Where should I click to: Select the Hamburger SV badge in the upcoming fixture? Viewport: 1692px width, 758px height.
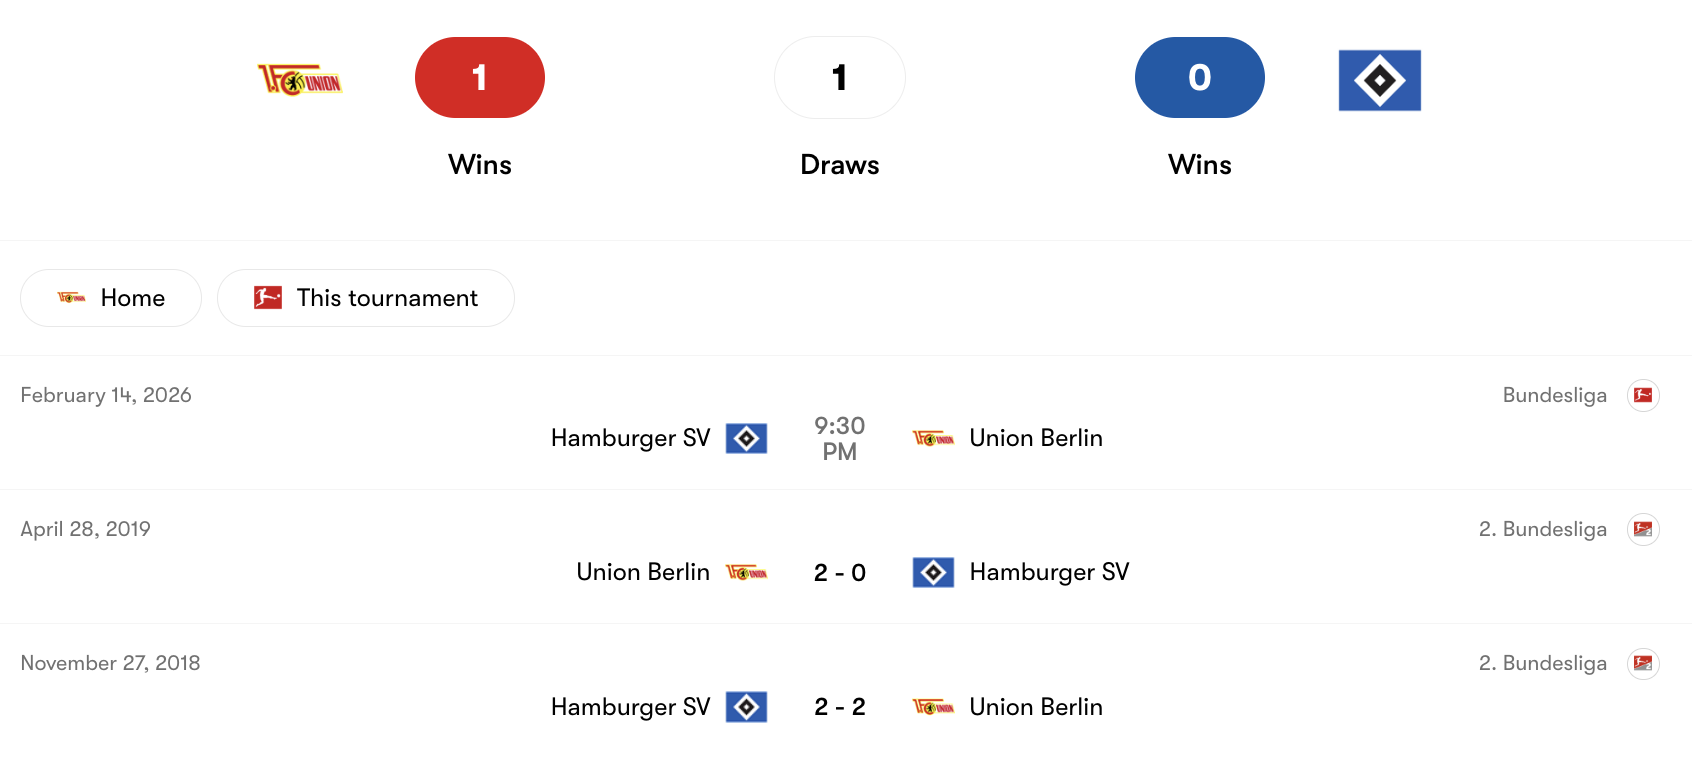pos(745,438)
